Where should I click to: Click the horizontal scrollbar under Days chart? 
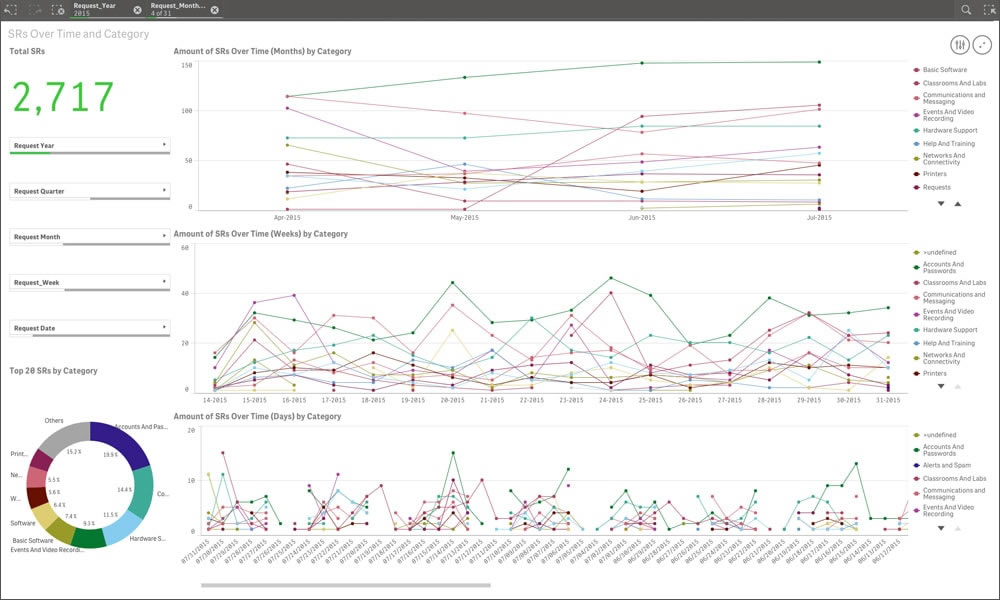346,585
